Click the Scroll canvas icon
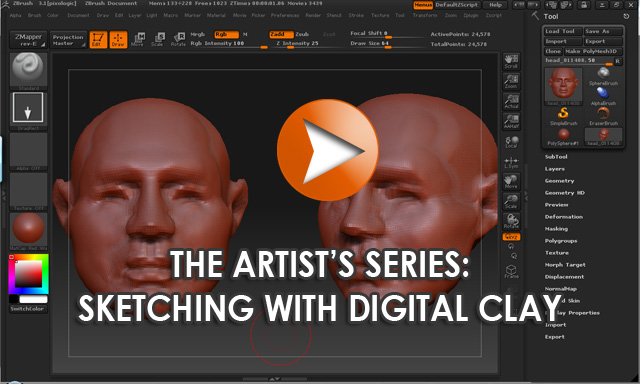Image resolution: width=640 pixels, height=384 pixels. pyautogui.click(x=511, y=61)
